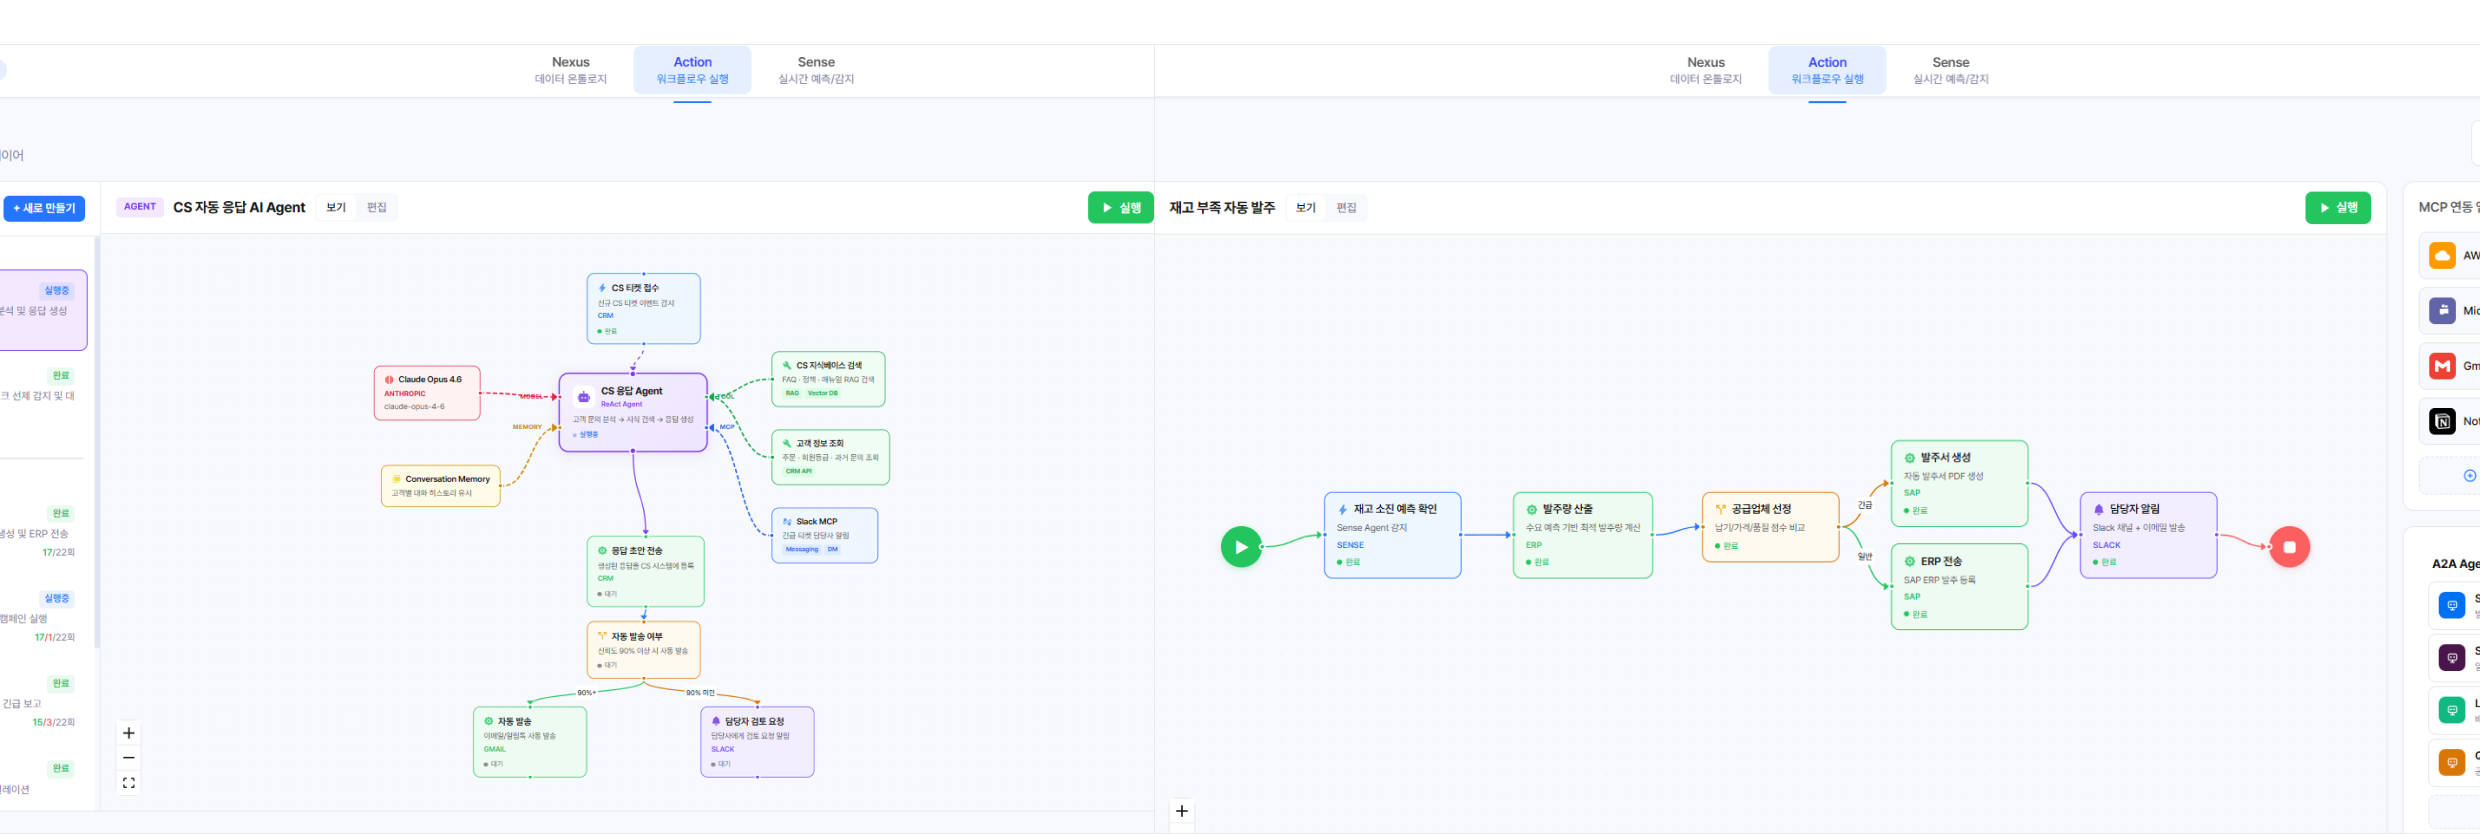
Task: Open the Notion integration icon
Action: [2442, 421]
